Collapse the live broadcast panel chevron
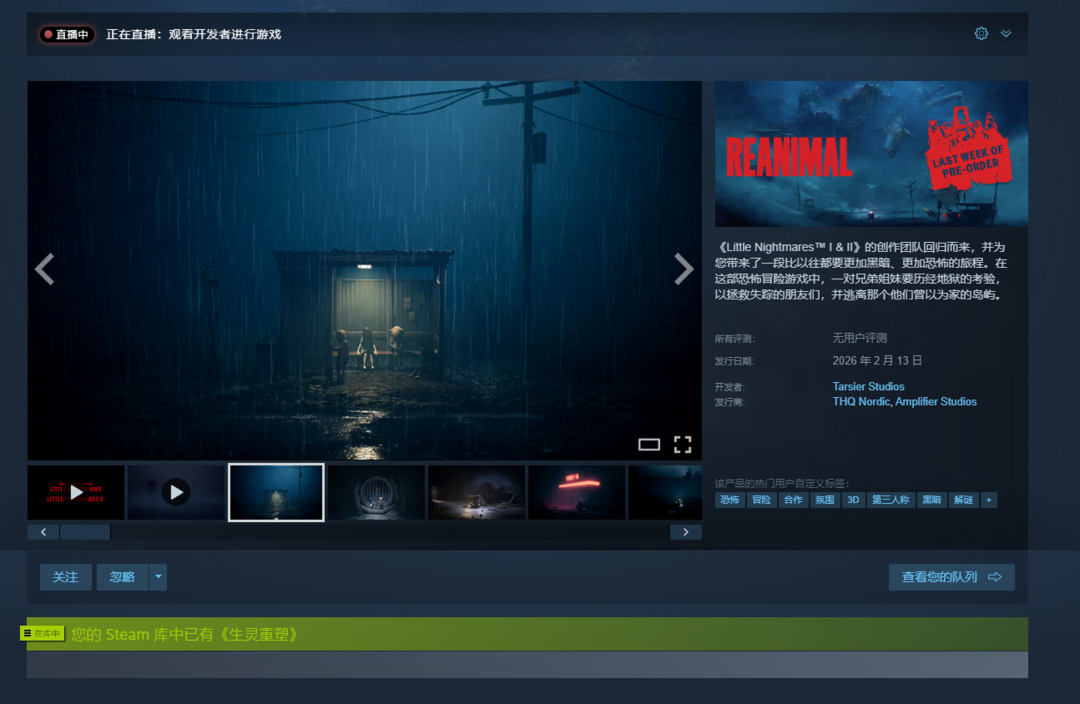Screen dimensions: 1080x704 tap(1006, 33)
